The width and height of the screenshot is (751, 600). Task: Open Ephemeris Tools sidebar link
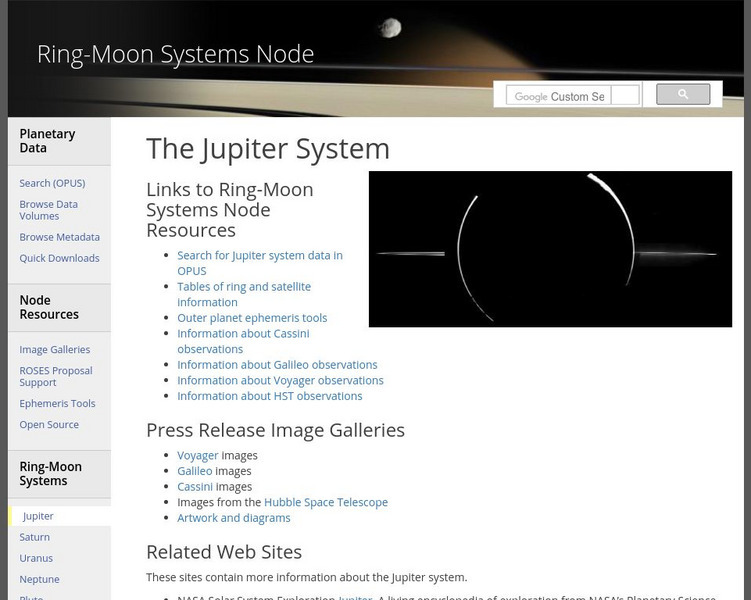[57, 404]
